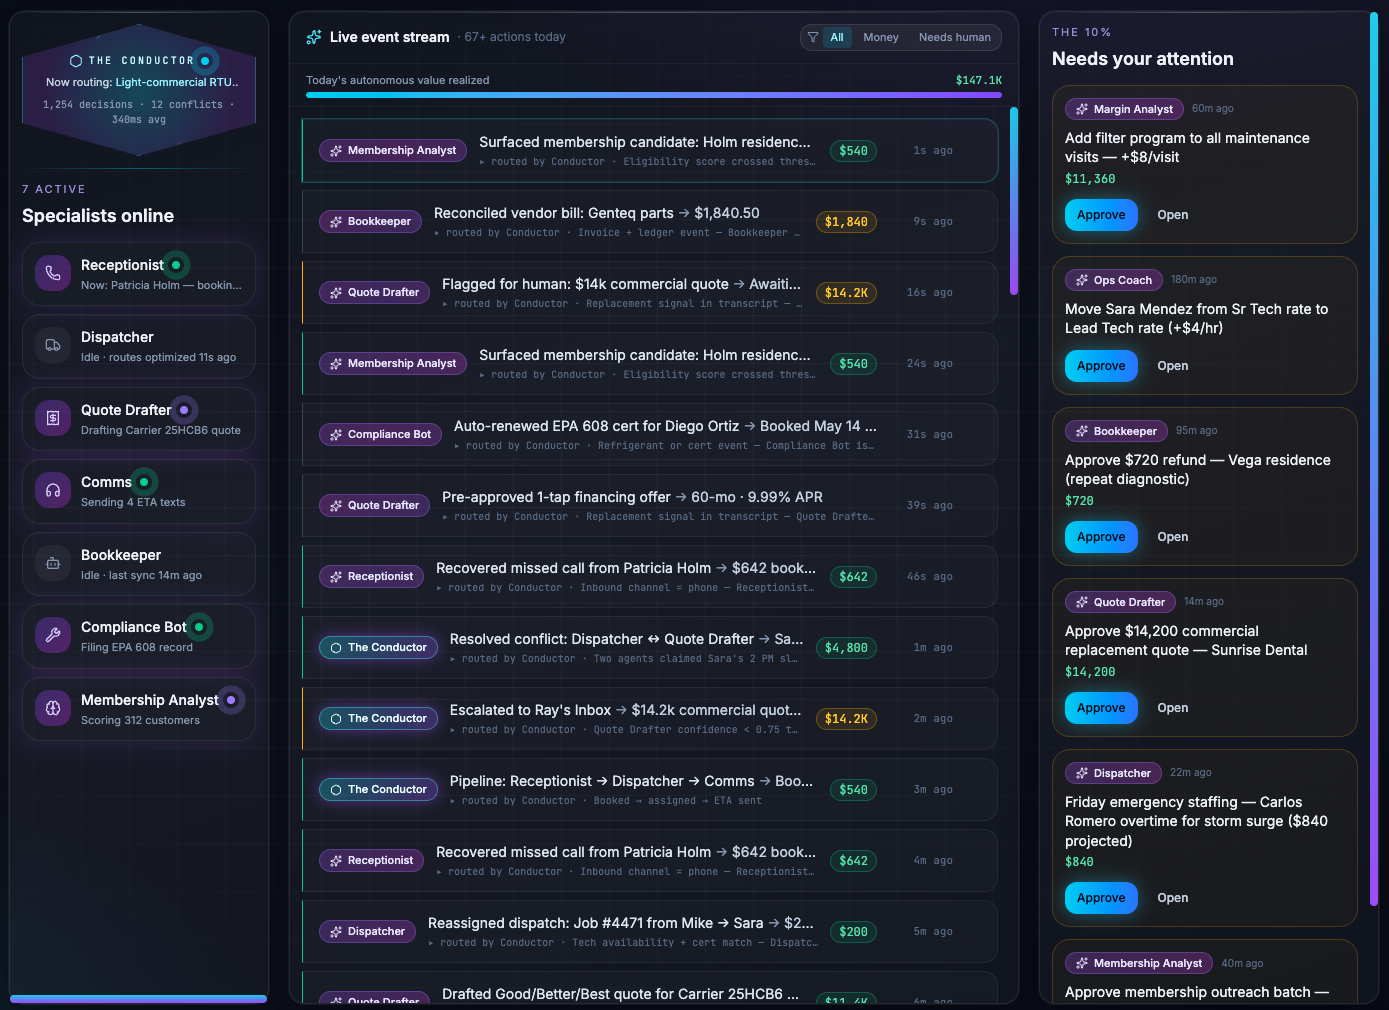1389x1010 pixels.
Task: Click the Comms green status dot
Action: (x=144, y=482)
